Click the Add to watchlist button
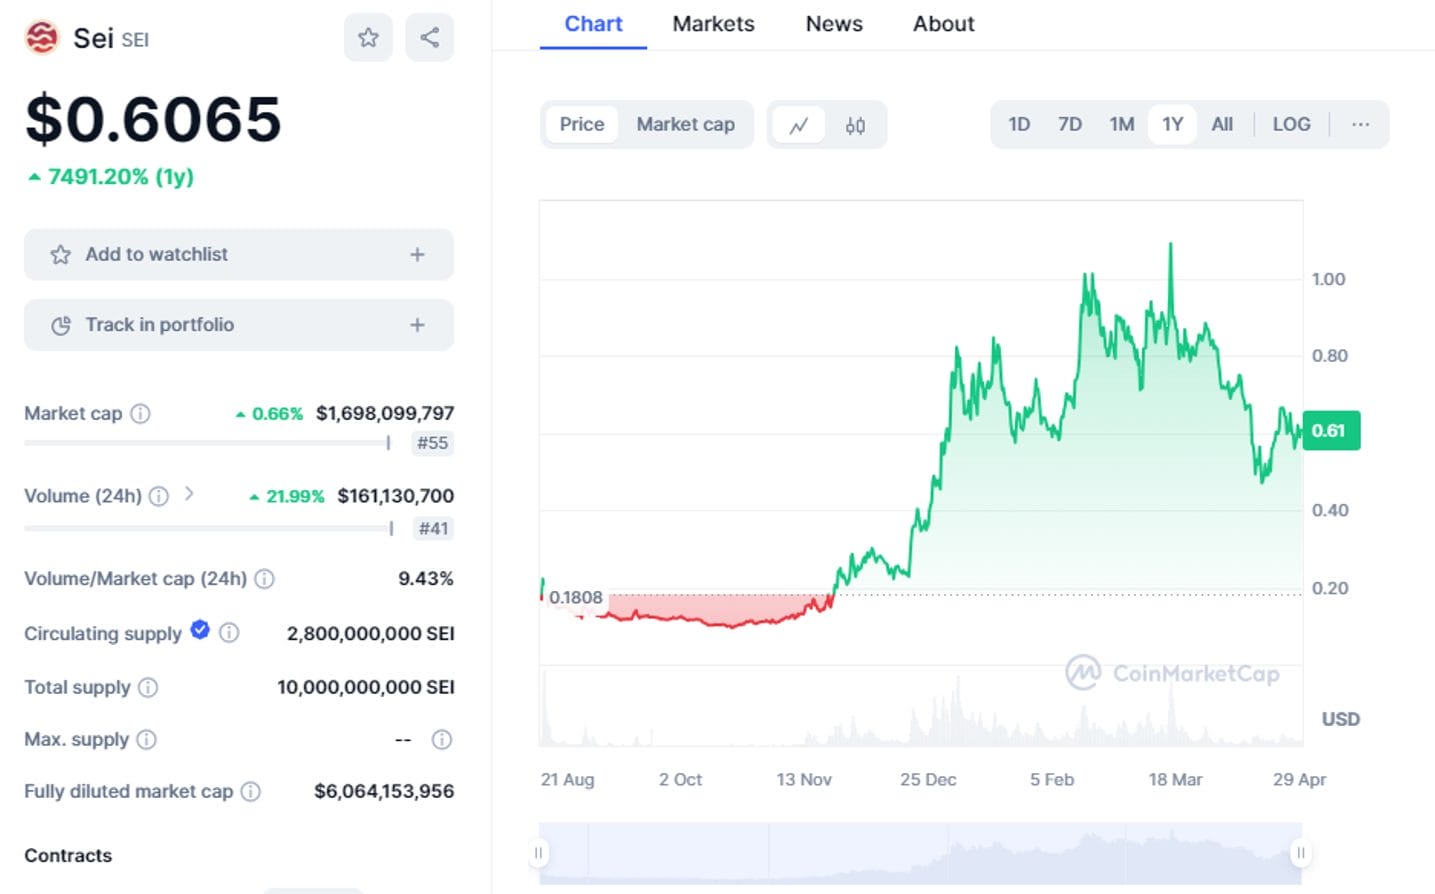Viewport: 1435px width, 894px height. click(238, 255)
